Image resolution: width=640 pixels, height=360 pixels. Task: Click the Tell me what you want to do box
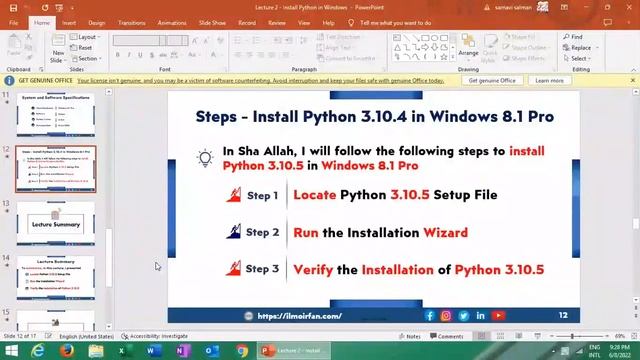click(395, 23)
